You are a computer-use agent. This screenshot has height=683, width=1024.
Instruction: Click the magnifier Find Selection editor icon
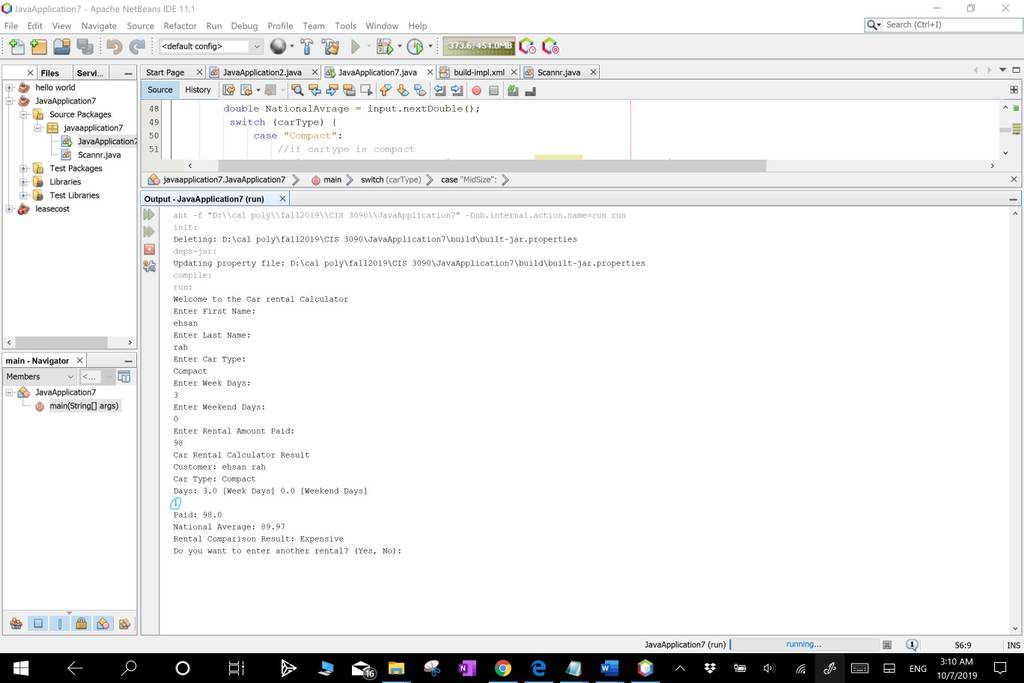(x=297, y=90)
